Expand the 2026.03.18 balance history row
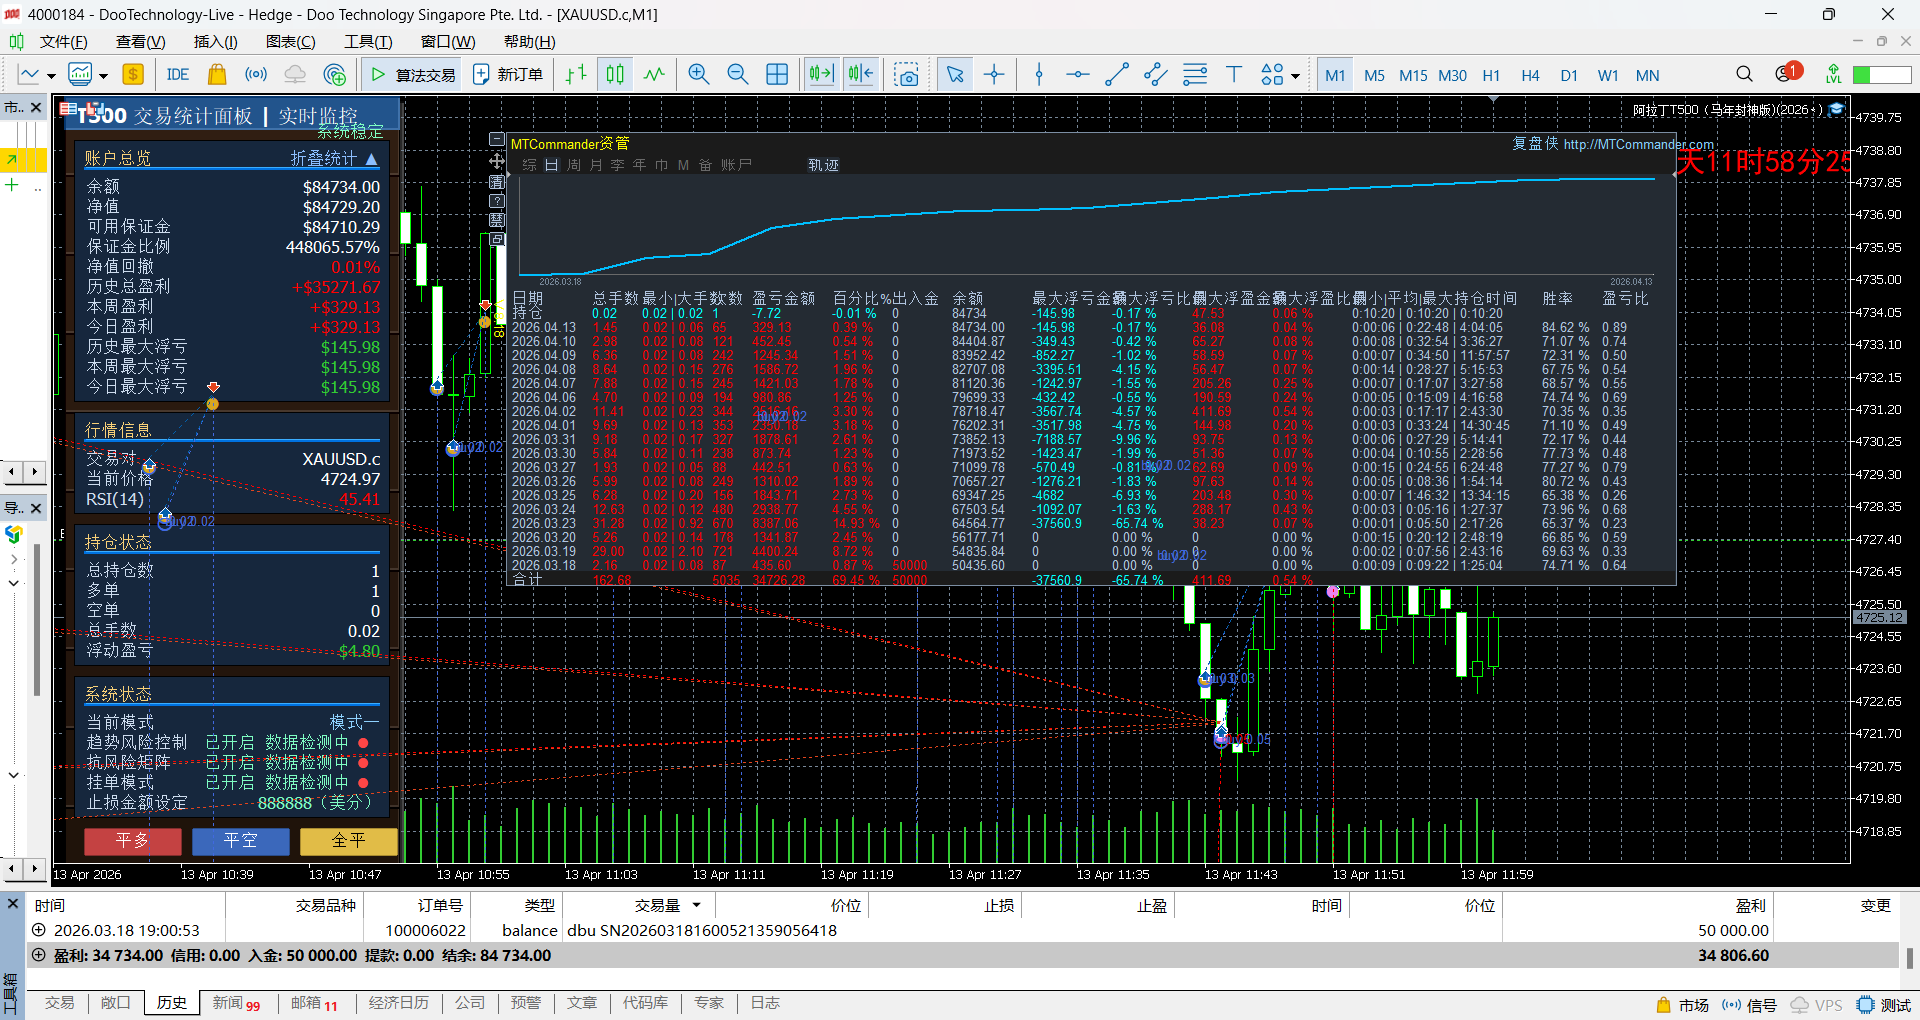1920x1020 pixels. [x=39, y=930]
